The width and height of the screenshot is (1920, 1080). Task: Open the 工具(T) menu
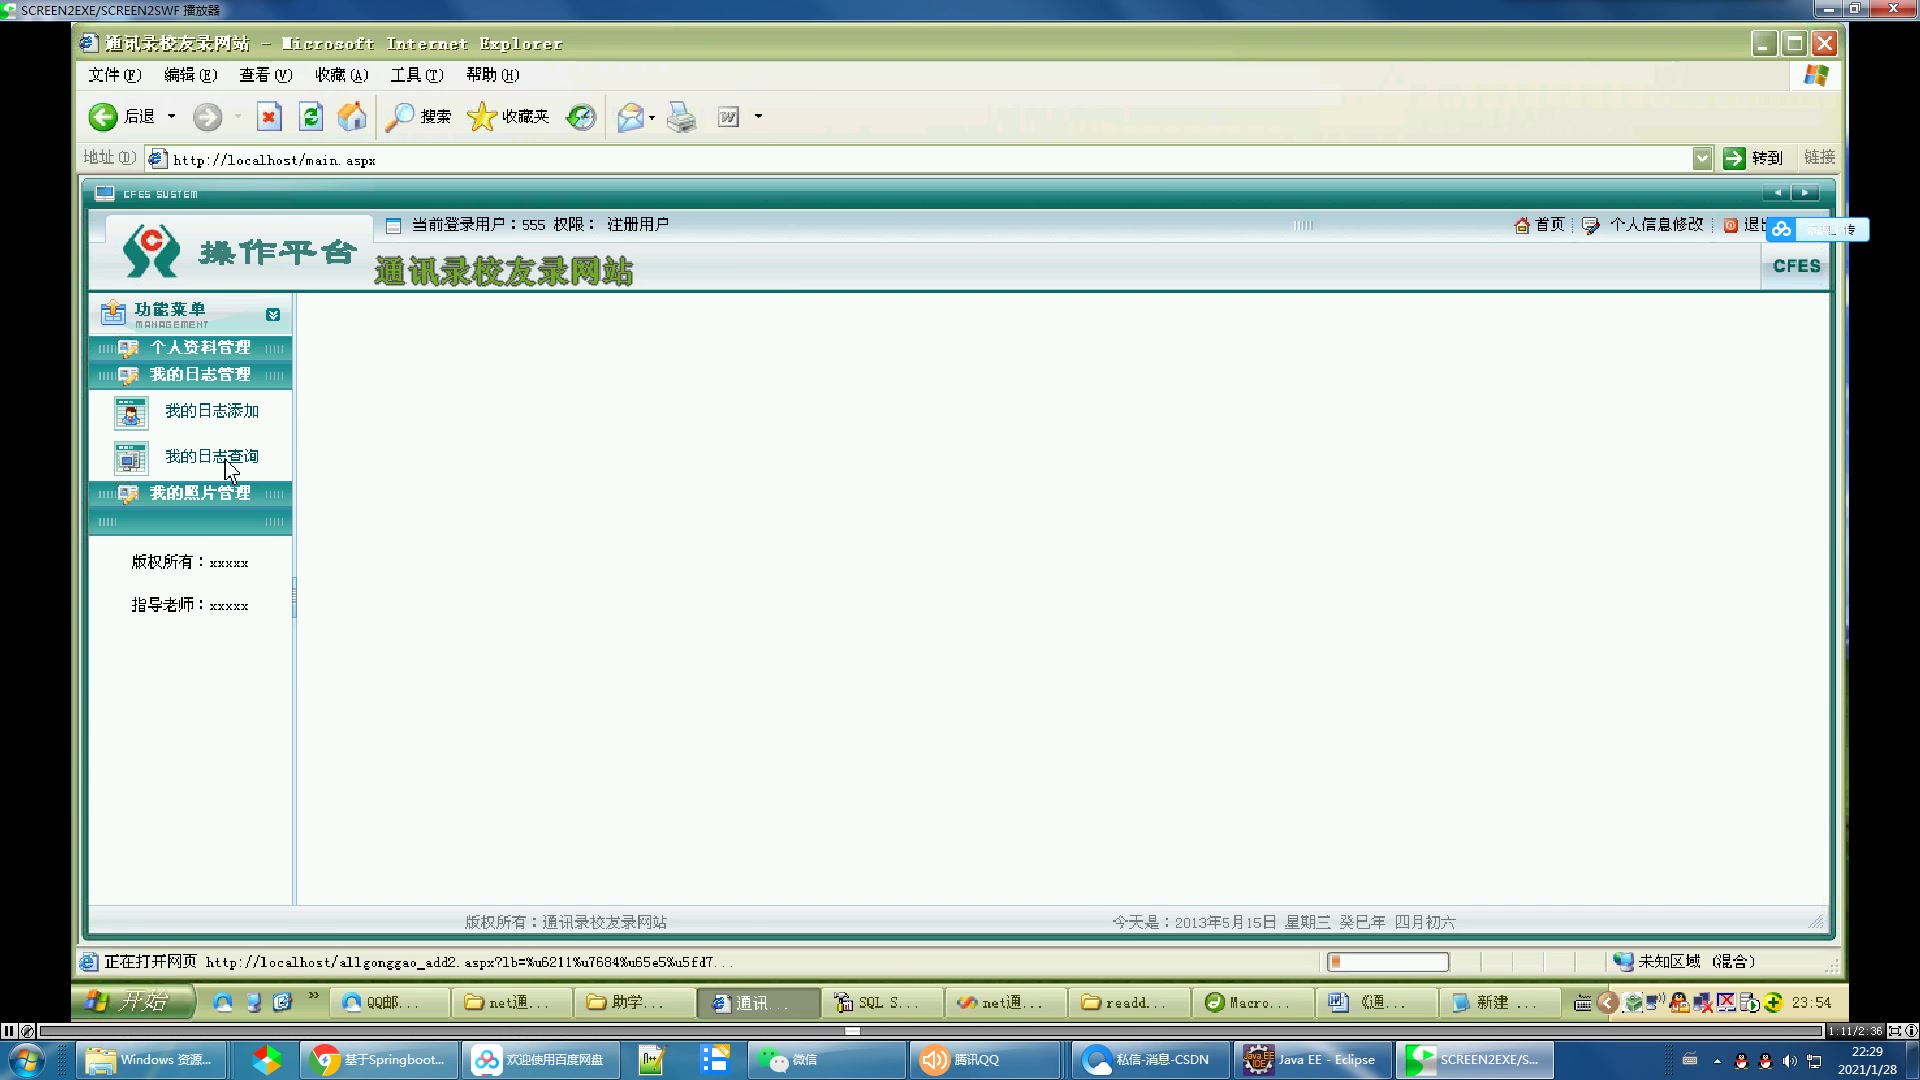click(x=416, y=75)
